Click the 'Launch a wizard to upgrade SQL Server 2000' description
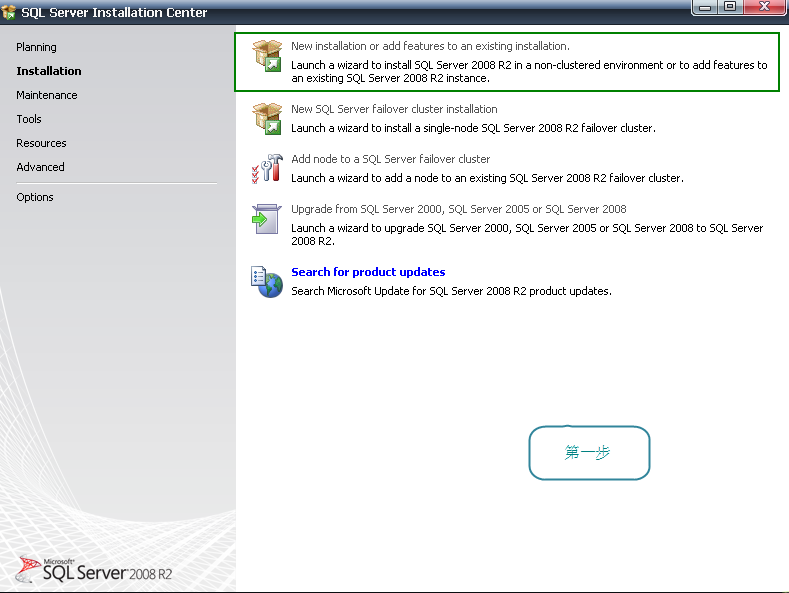 point(527,235)
